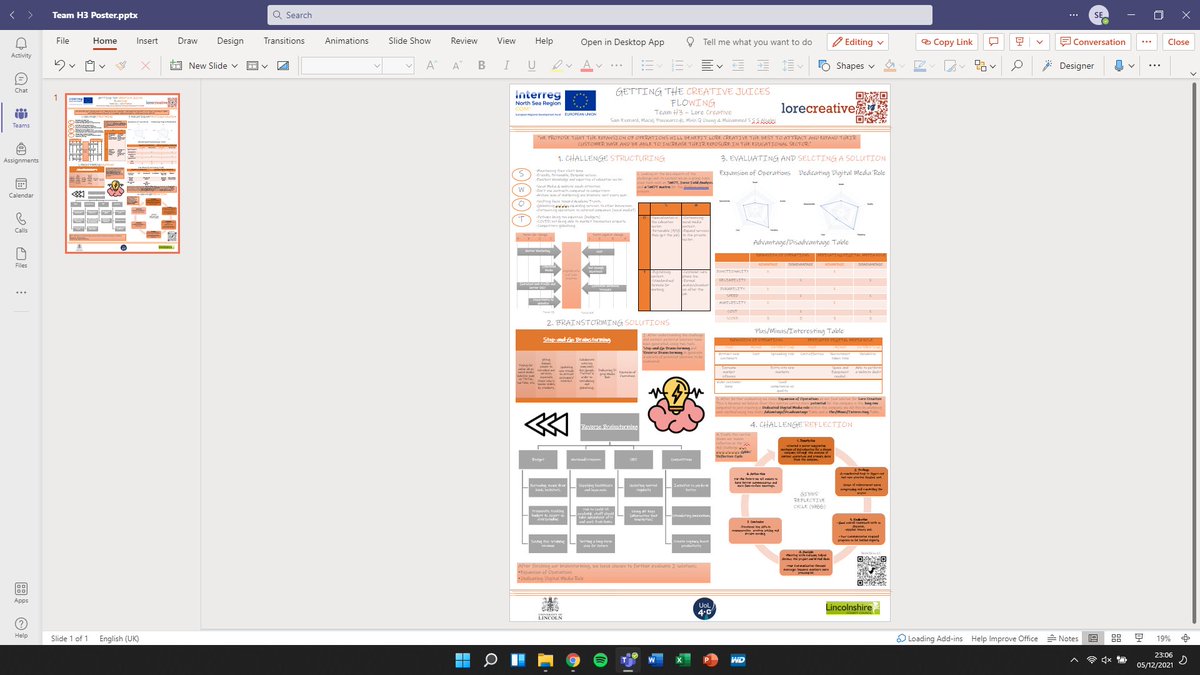Viewport: 1200px width, 675px height.
Task: Select the slide 1 thumbnail
Action: 122,174
